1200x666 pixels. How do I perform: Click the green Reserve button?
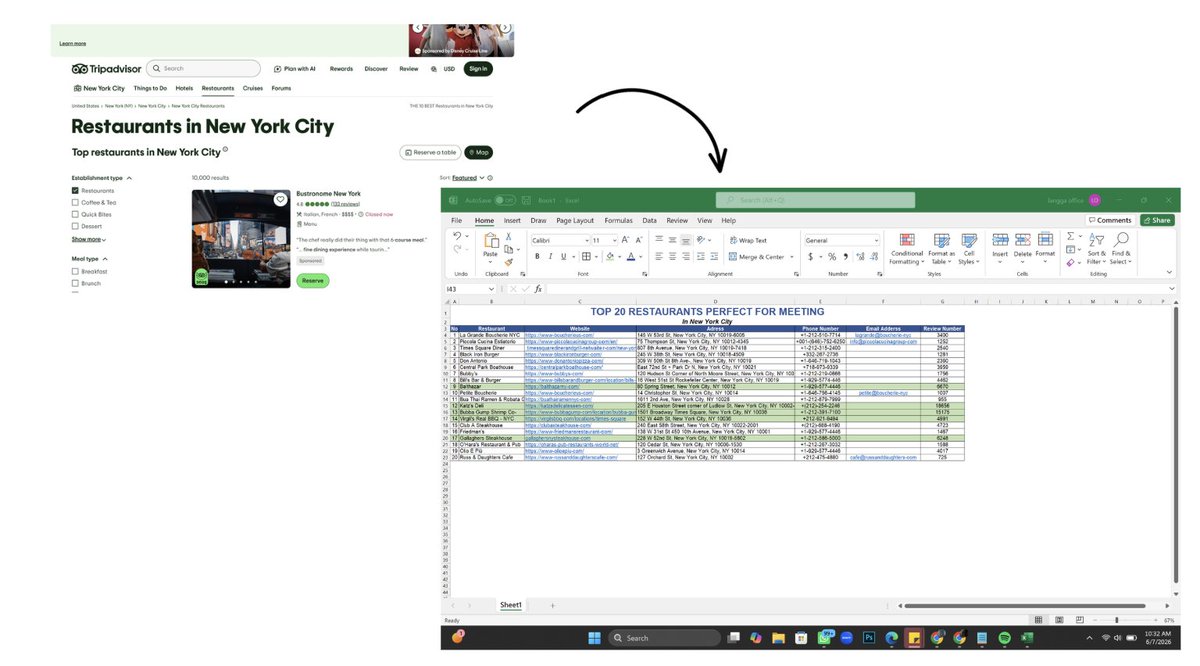pyautogui.click(x=313, y=281)
